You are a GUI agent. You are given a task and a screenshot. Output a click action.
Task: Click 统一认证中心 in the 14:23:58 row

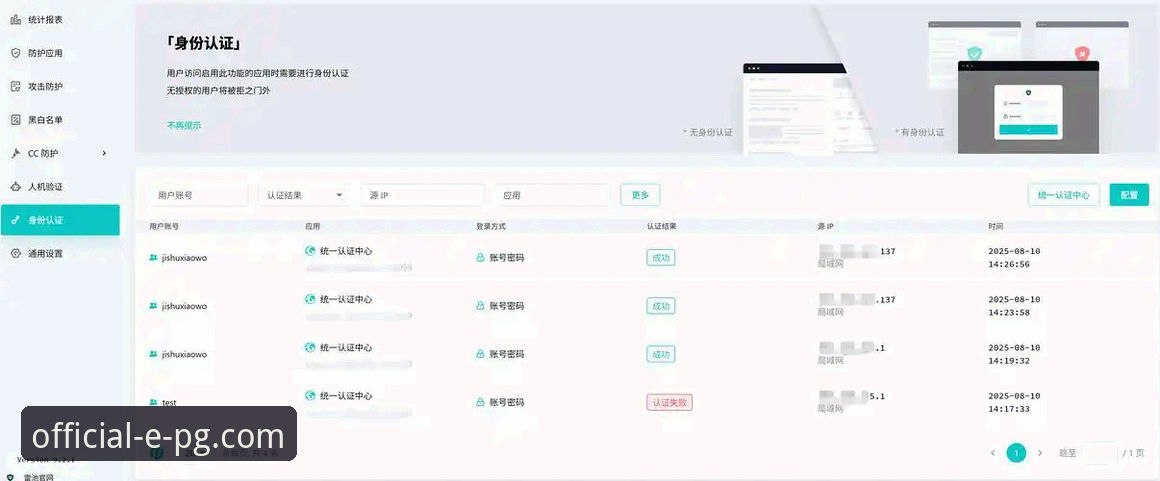pos(345,299)
